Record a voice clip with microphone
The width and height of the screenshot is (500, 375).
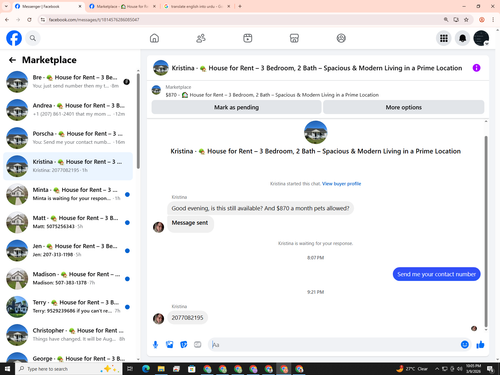[155, 345]
